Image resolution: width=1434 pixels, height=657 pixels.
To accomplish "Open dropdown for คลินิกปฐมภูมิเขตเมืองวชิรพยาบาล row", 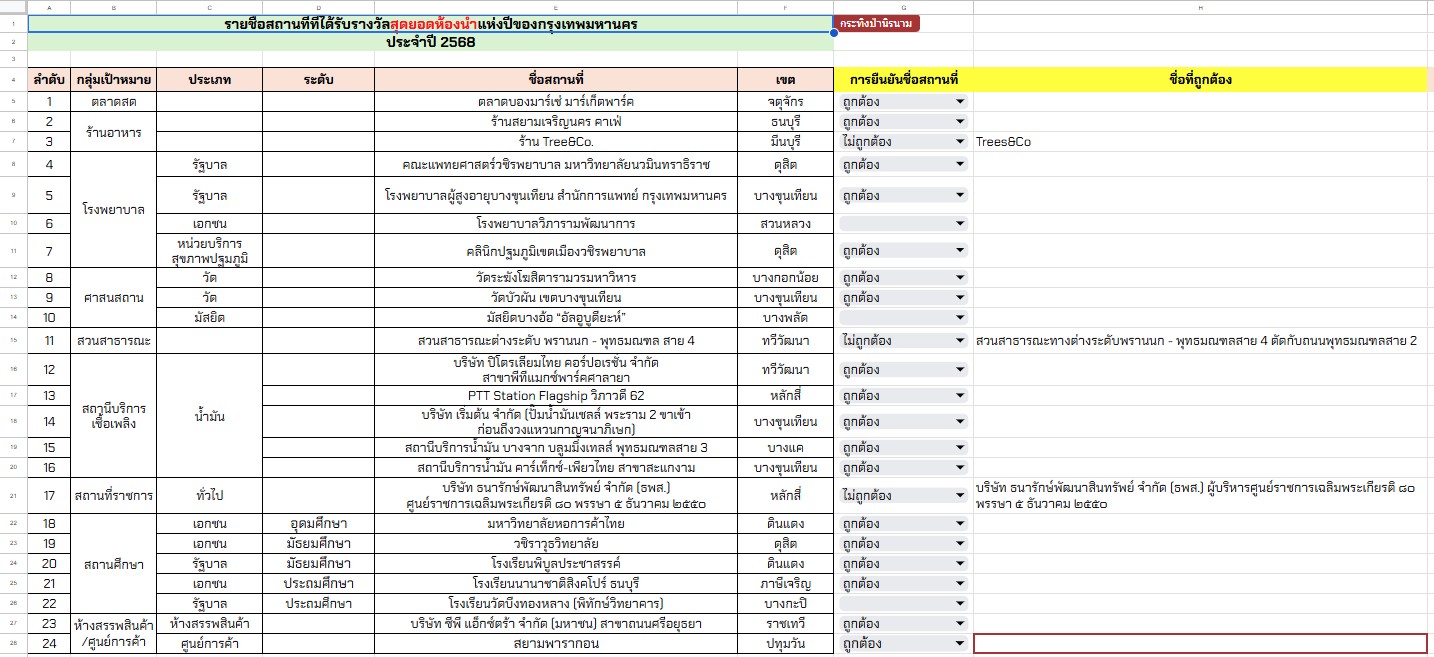I will coord(904,251).
